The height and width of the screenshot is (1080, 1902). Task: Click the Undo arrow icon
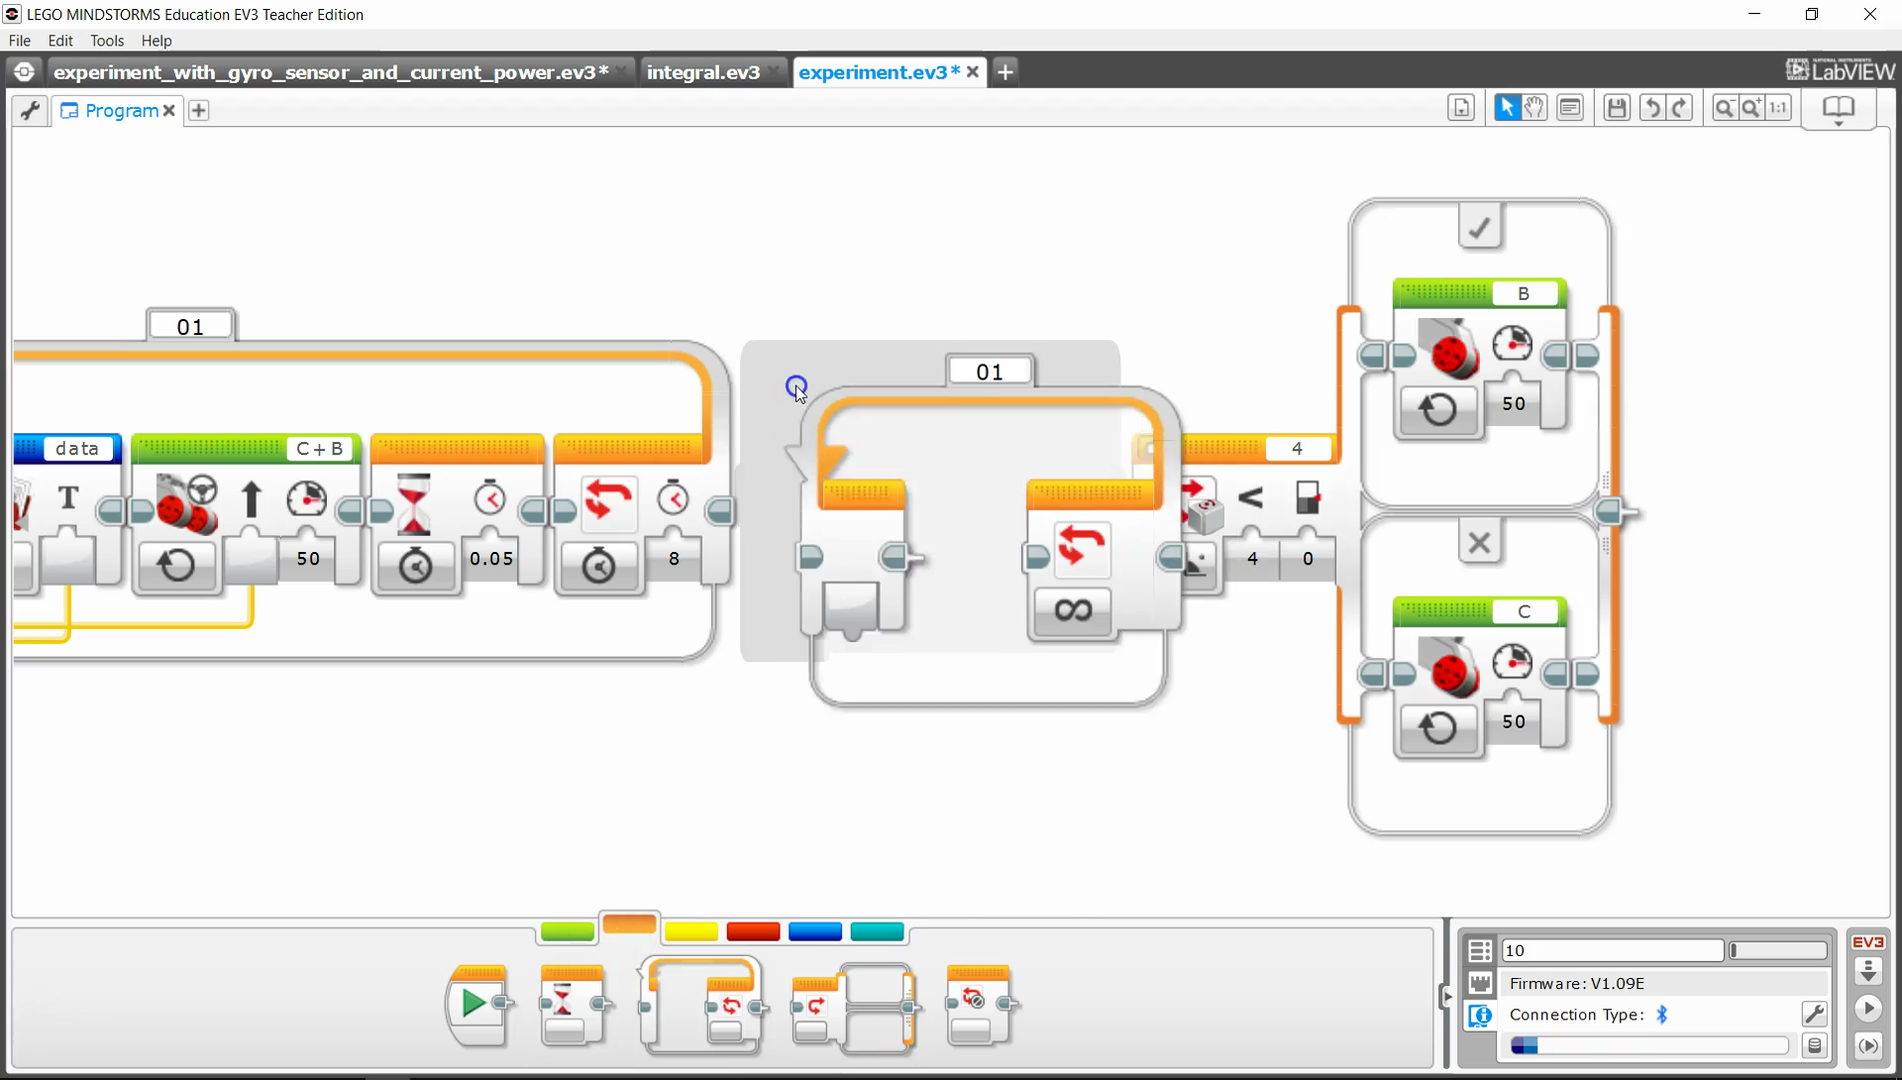(1652, 107)
